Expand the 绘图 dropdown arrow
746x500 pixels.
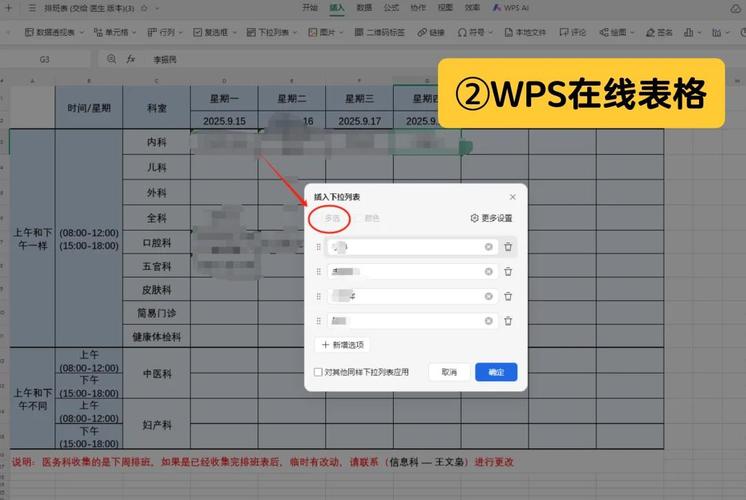632,32
